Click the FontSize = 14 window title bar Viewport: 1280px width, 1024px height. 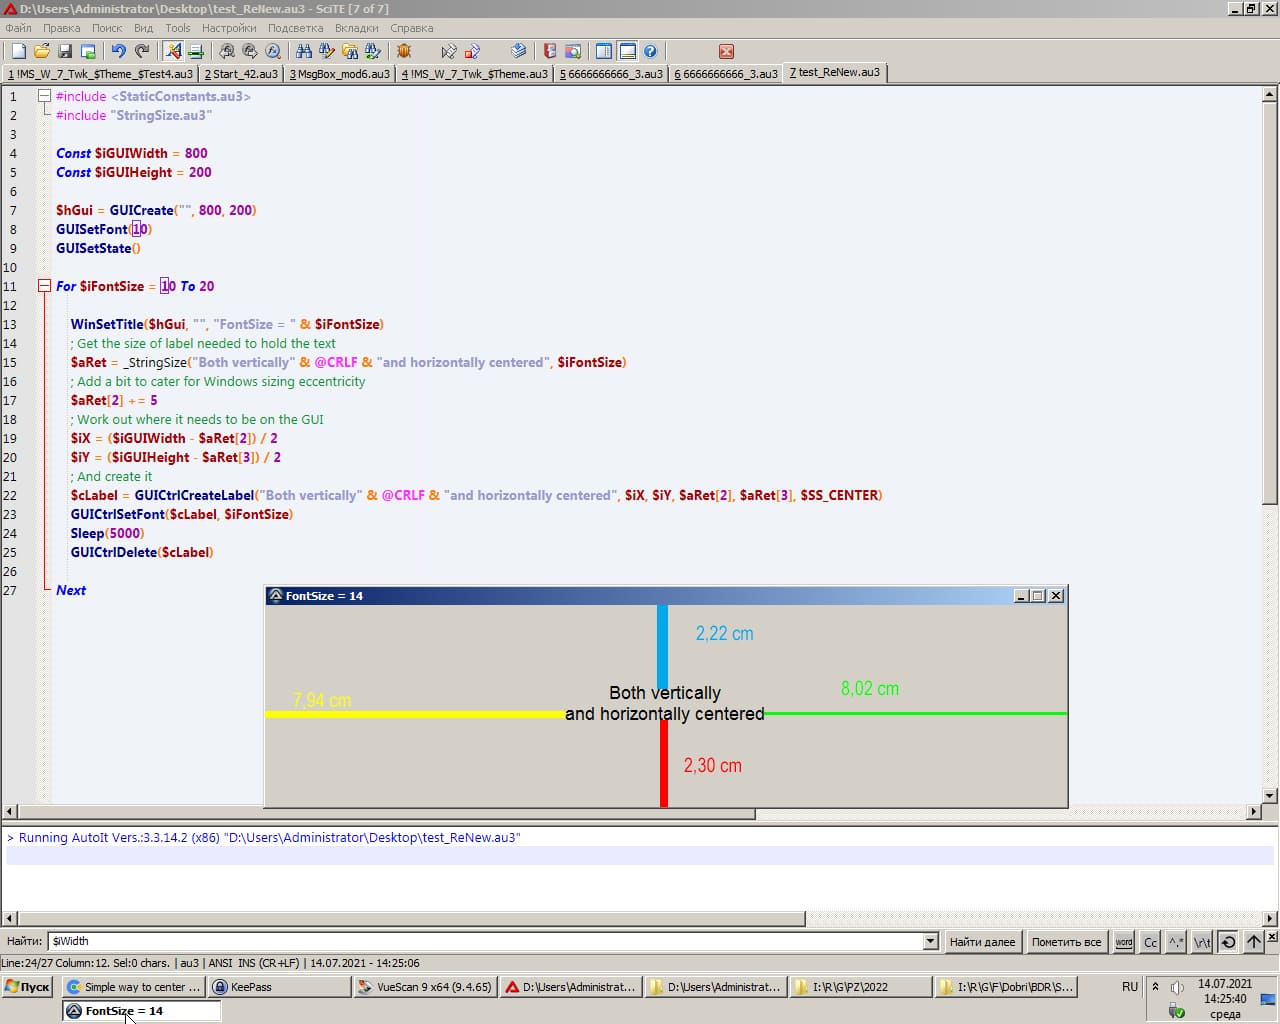[x=640, y=596]
